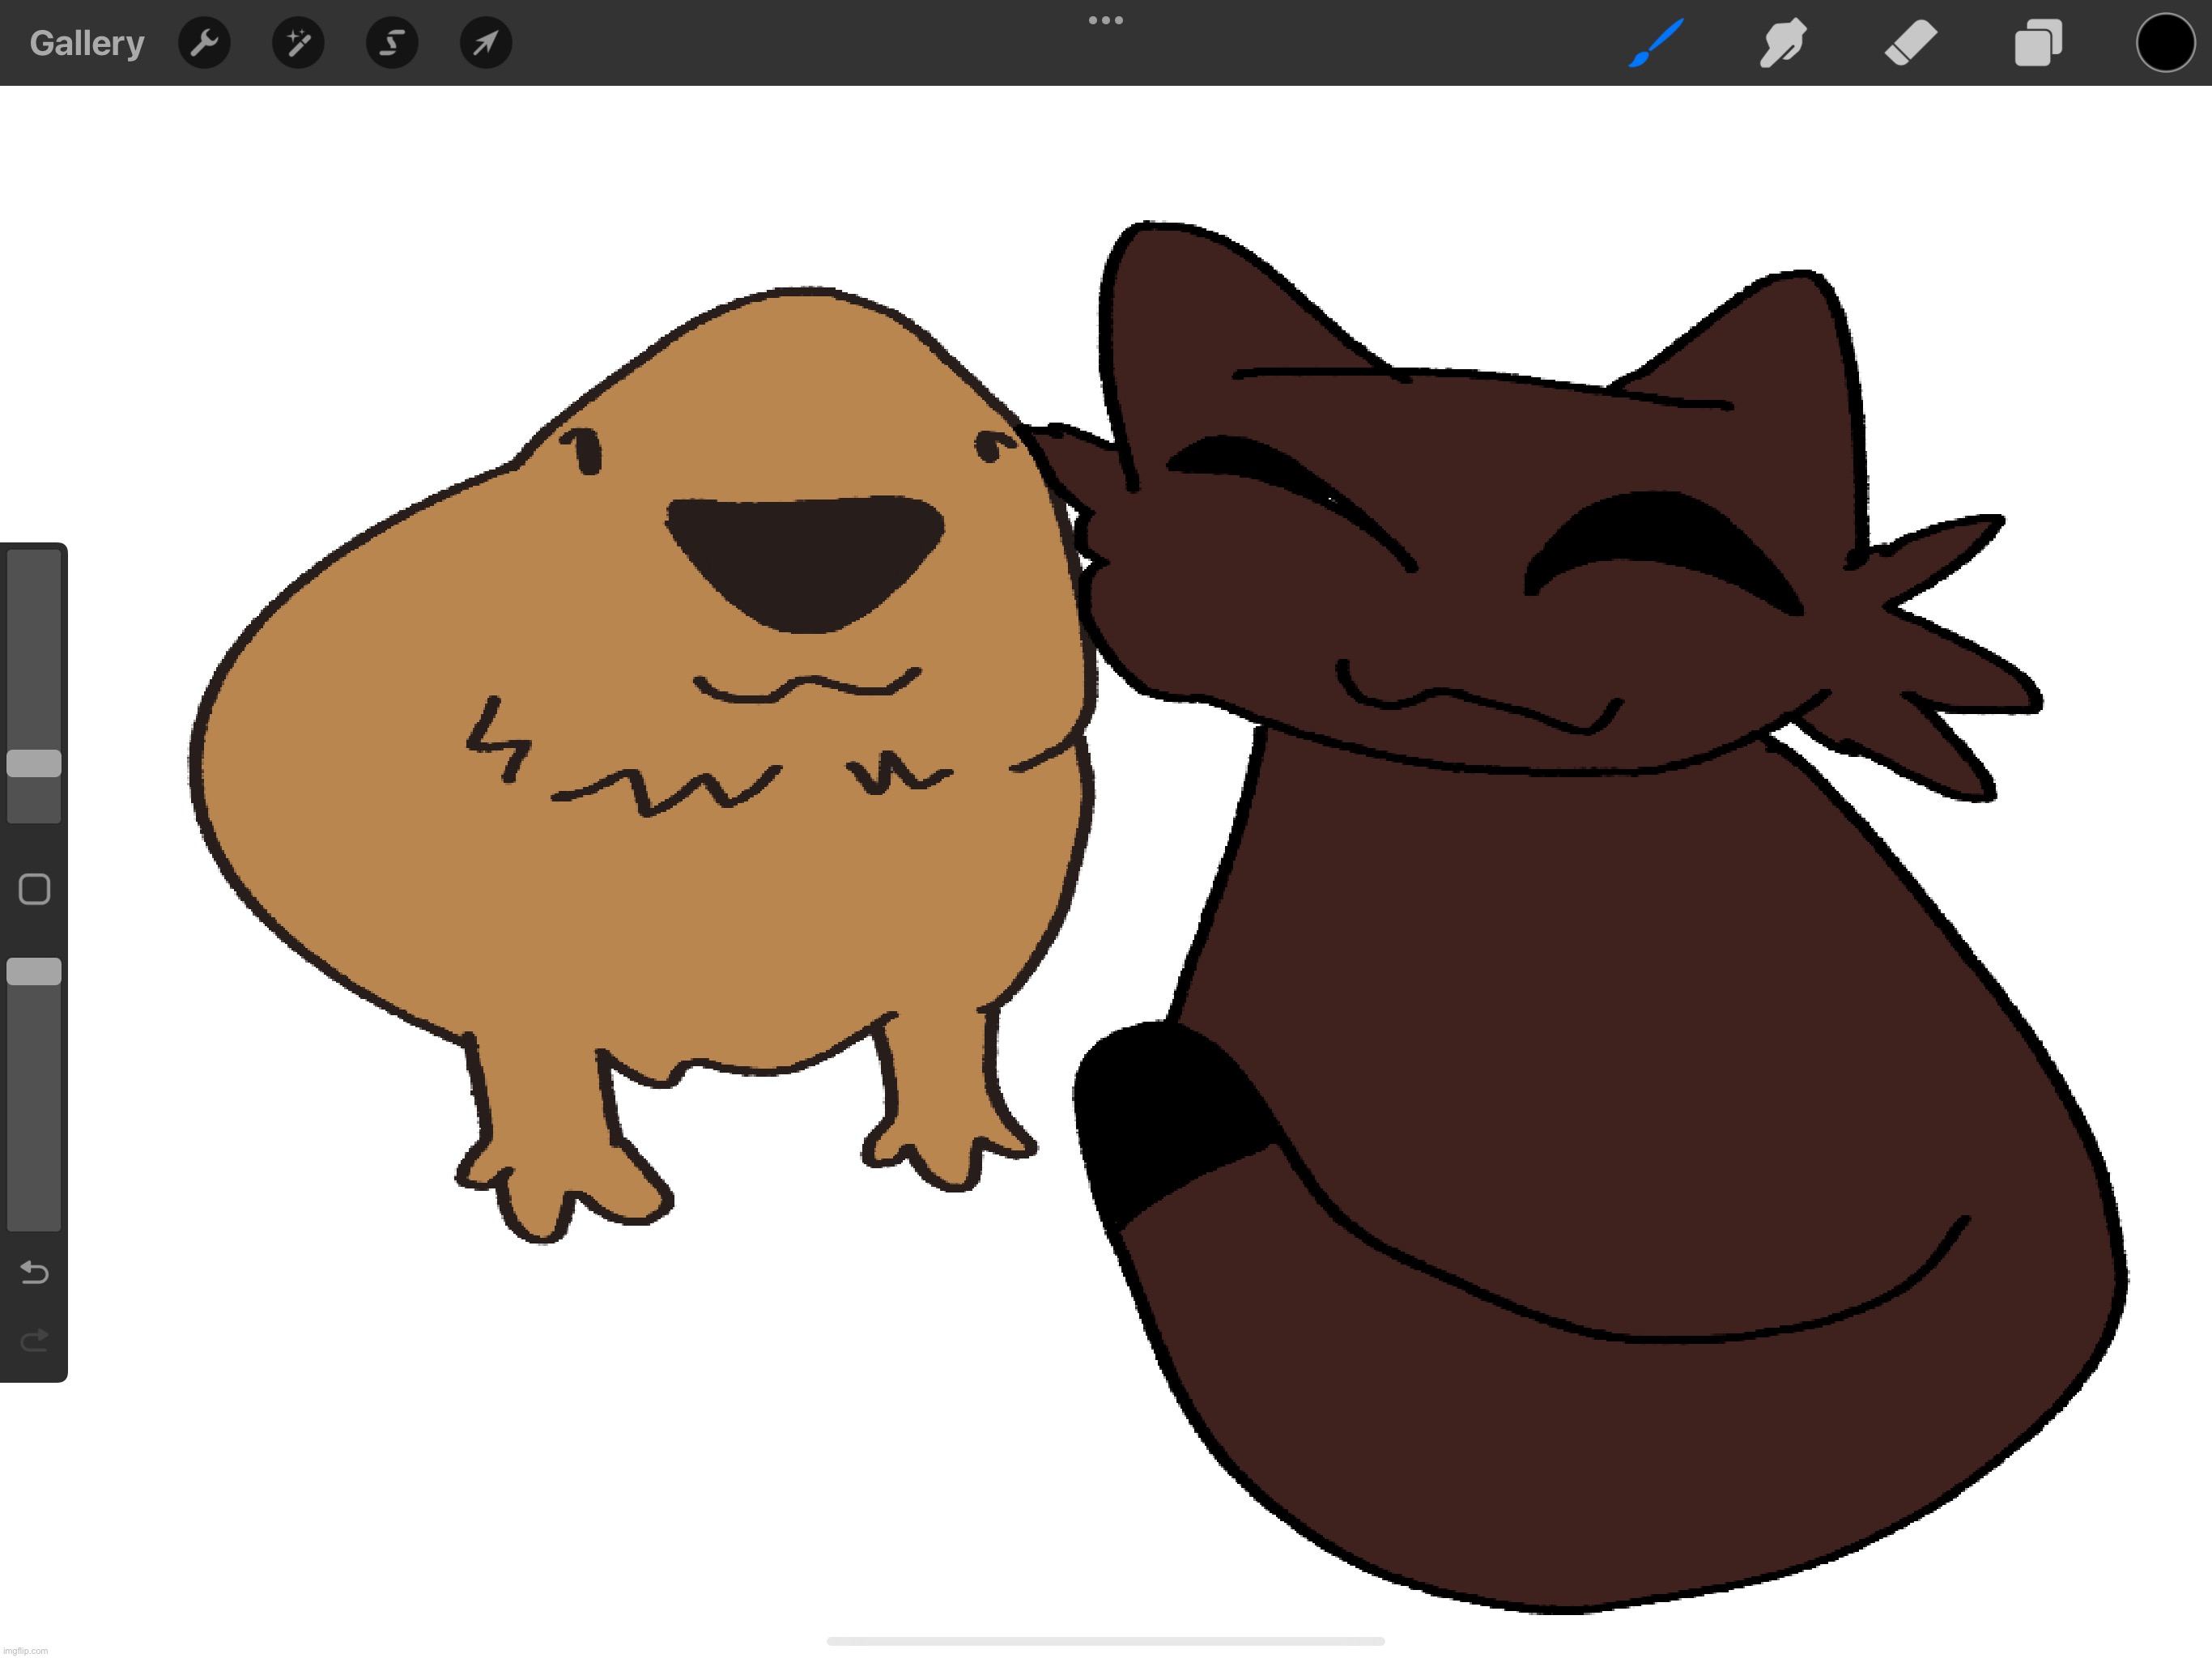Activate the Transform arrow tool

(486, 43)
